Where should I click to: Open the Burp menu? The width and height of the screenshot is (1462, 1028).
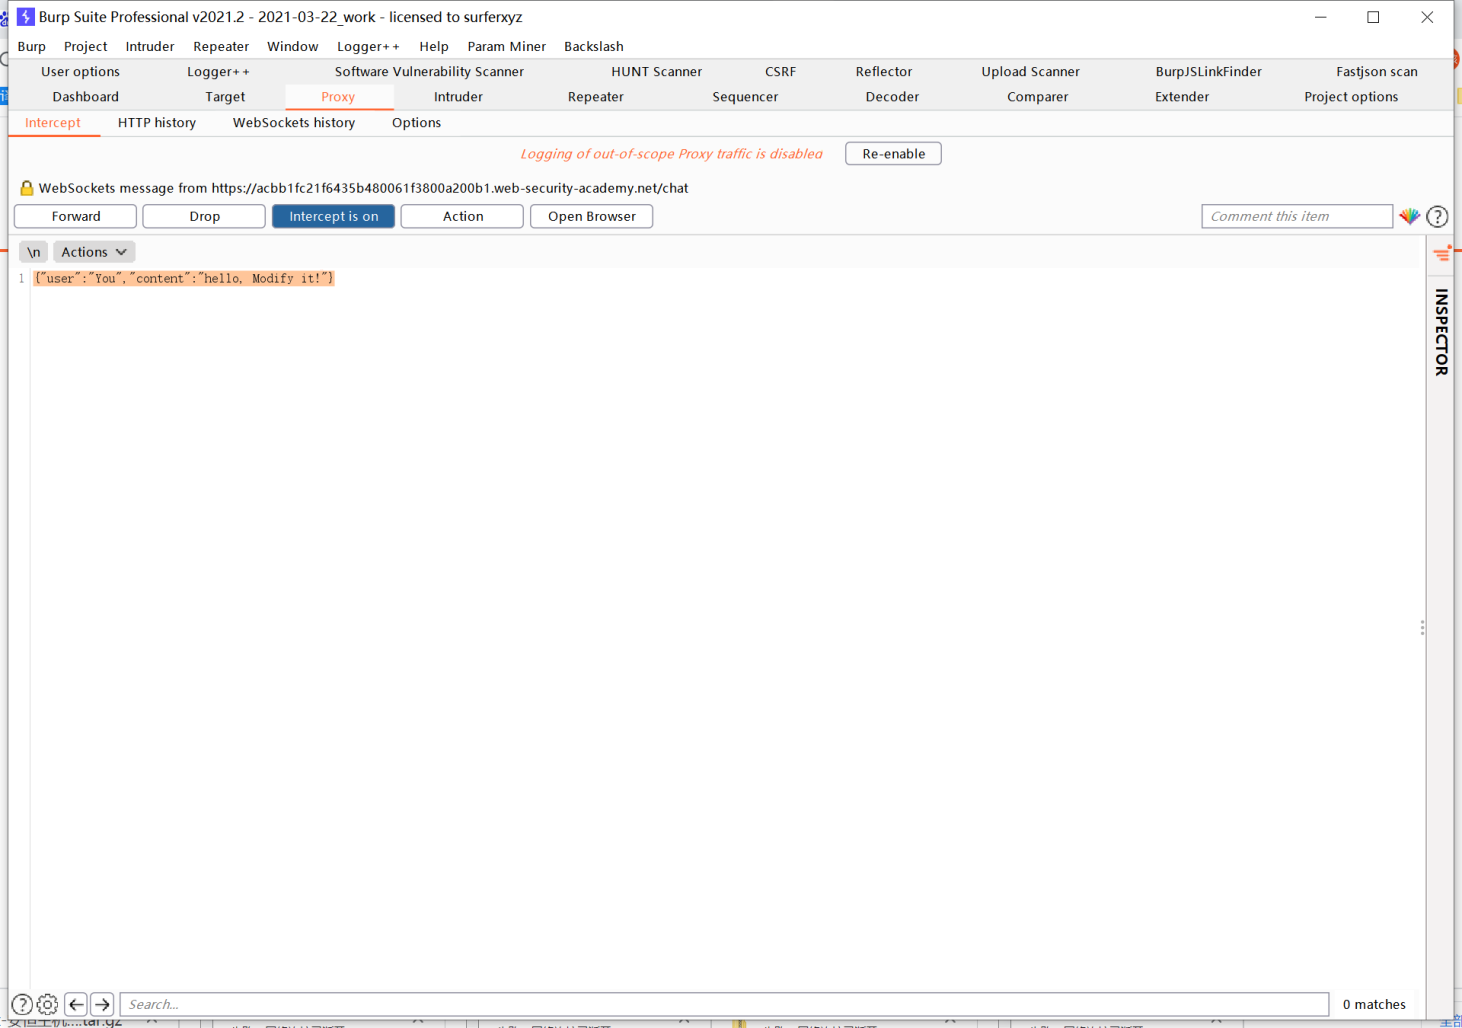(x=32, y=46)
